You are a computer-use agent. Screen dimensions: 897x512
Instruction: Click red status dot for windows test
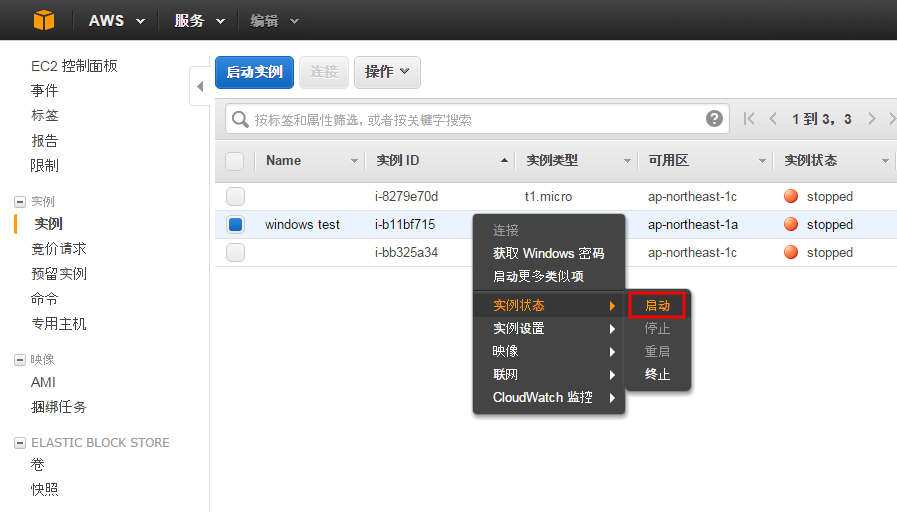pyautogui.click(x=791, y=224)
